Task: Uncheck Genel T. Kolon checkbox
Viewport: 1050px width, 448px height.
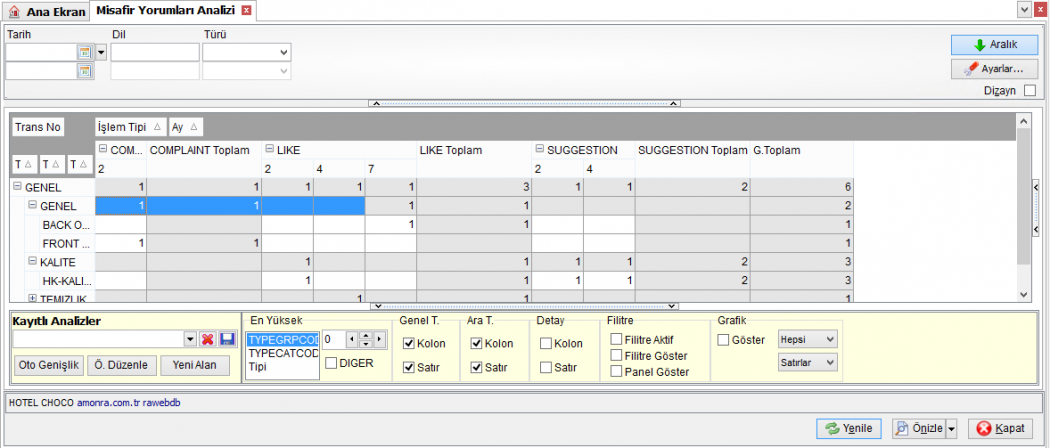Action: click(408, 344)
